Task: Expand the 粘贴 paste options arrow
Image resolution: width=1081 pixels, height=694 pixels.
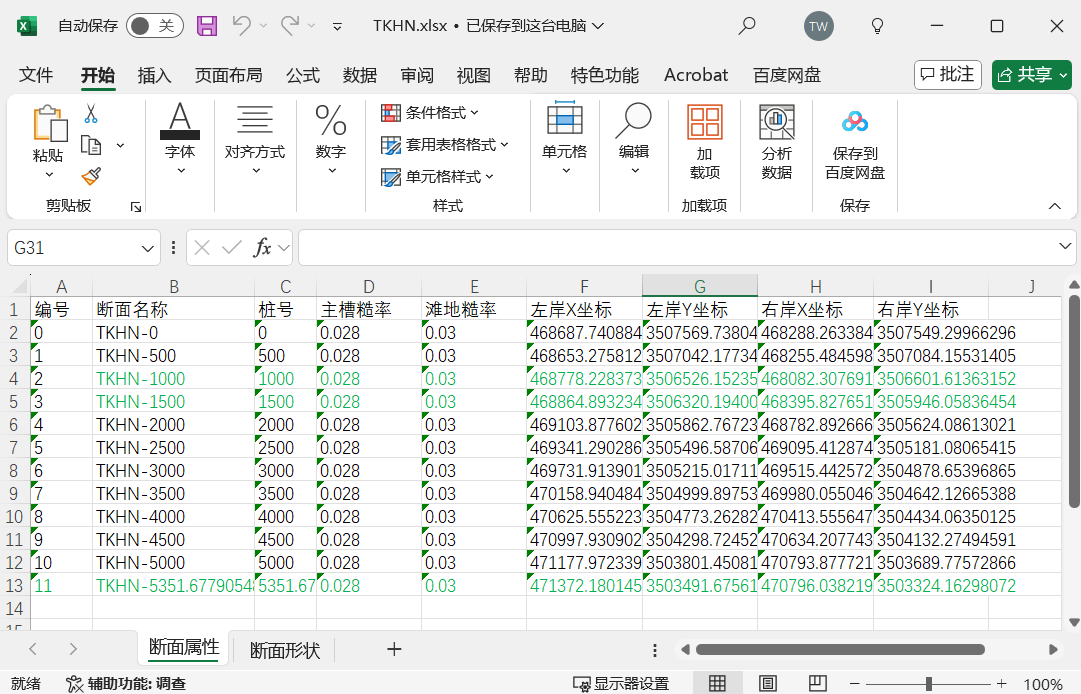Action: point(49,175)
